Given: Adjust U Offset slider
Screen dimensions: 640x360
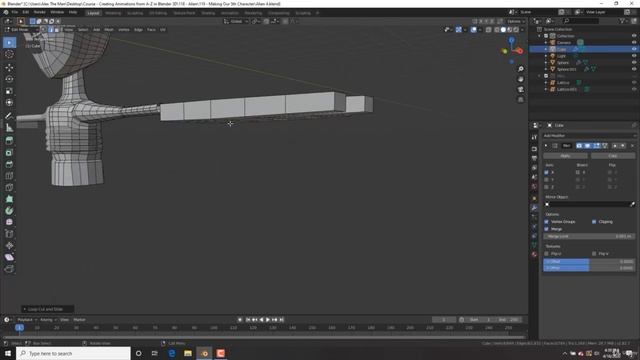Looking at the screenshot, I should (589, 261).
